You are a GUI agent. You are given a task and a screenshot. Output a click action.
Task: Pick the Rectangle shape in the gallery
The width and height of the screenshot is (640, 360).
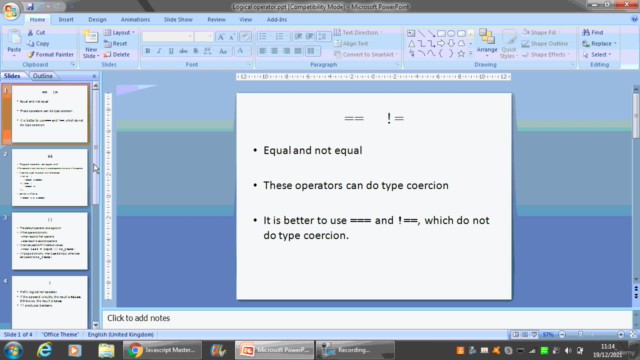(441, 33)
